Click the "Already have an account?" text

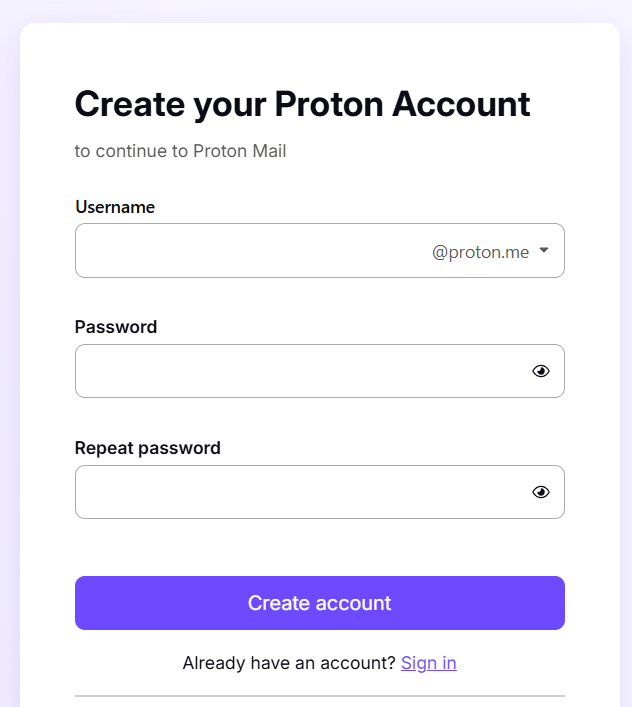289,663
